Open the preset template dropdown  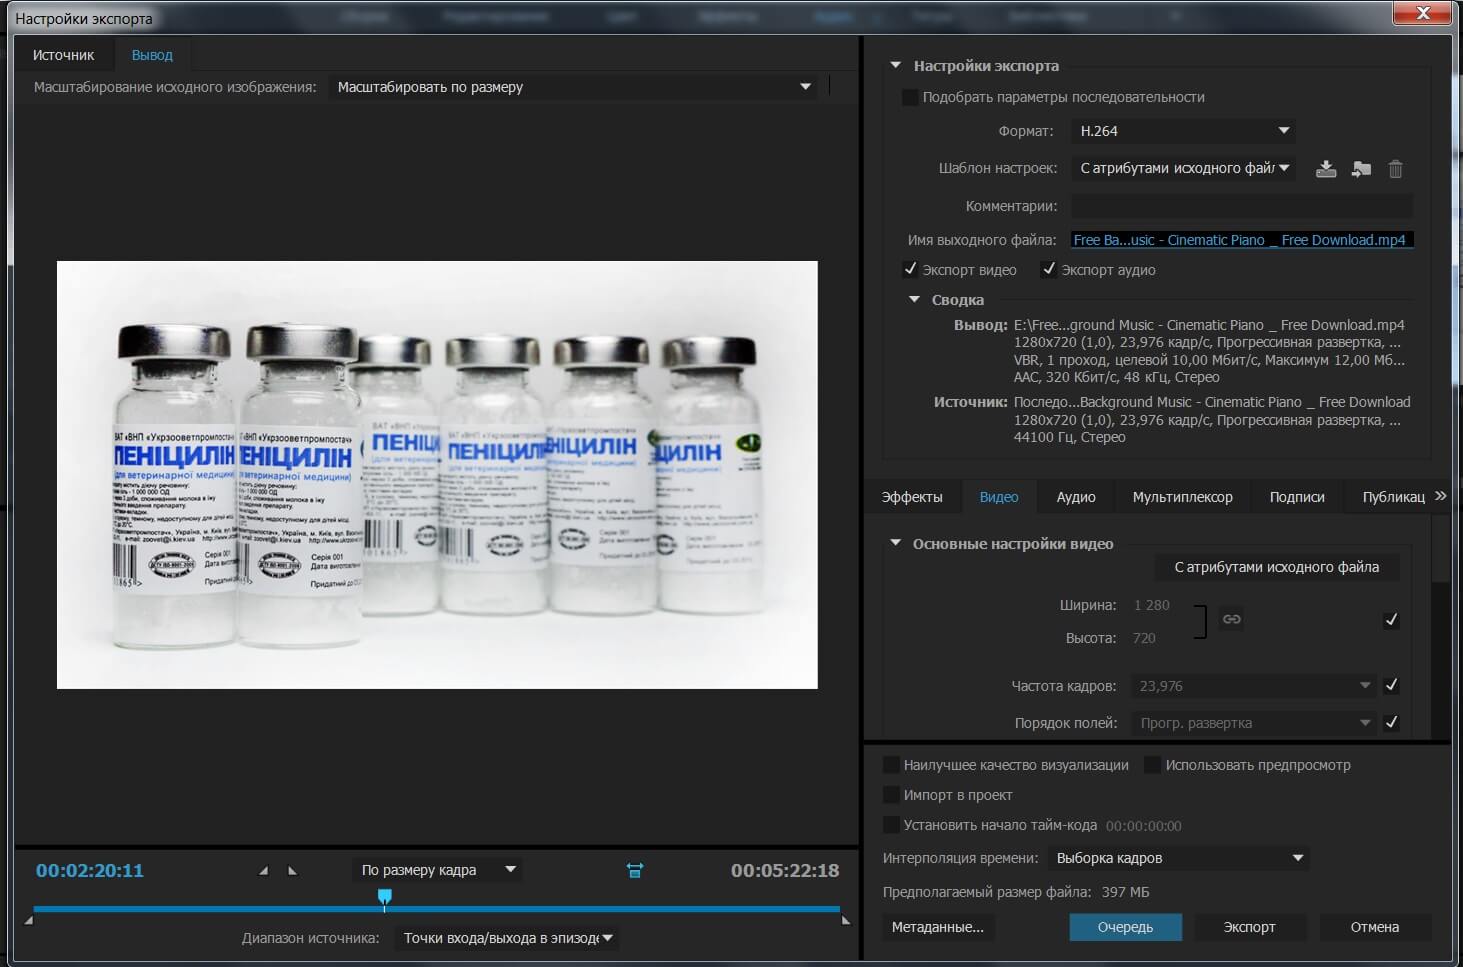click(x=1184, y=168)
